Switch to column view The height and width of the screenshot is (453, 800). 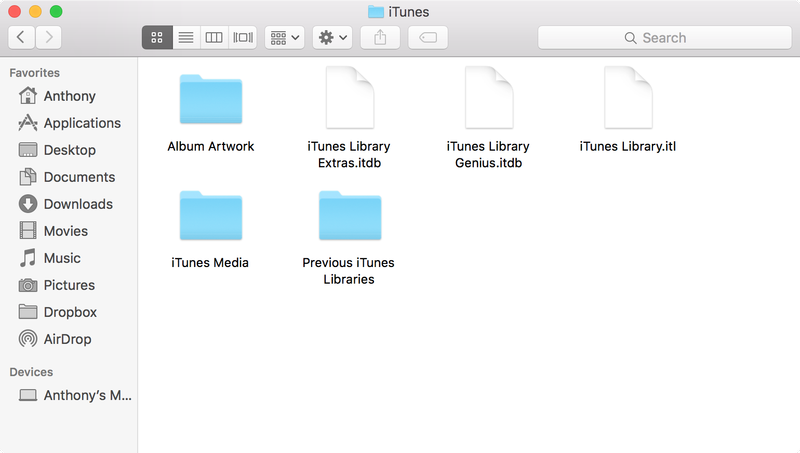tap(214, 37)
